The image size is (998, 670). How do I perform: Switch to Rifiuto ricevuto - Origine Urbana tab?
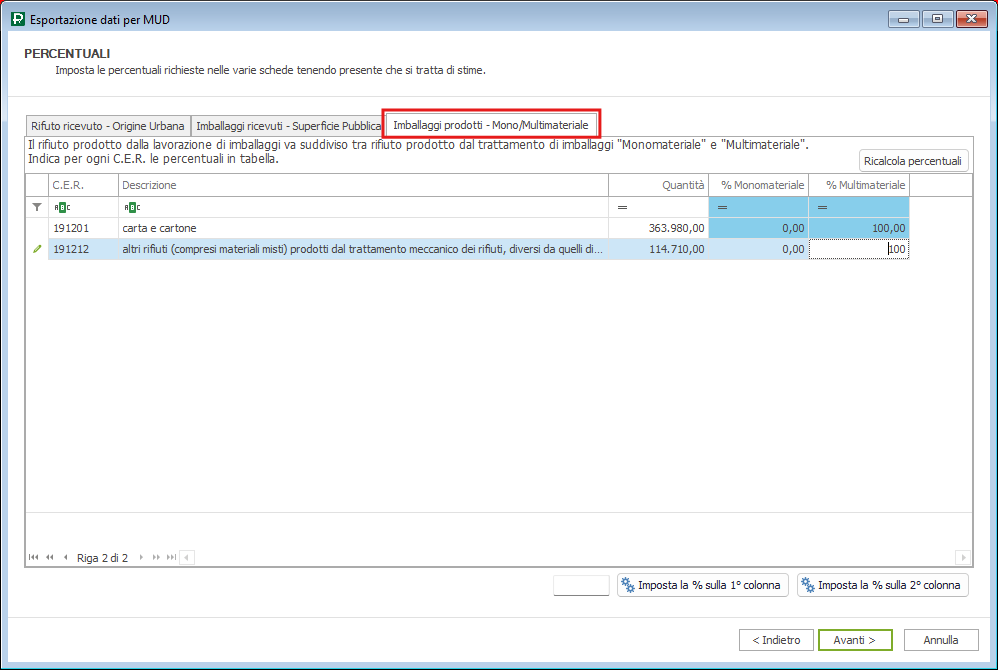point(108,126)
